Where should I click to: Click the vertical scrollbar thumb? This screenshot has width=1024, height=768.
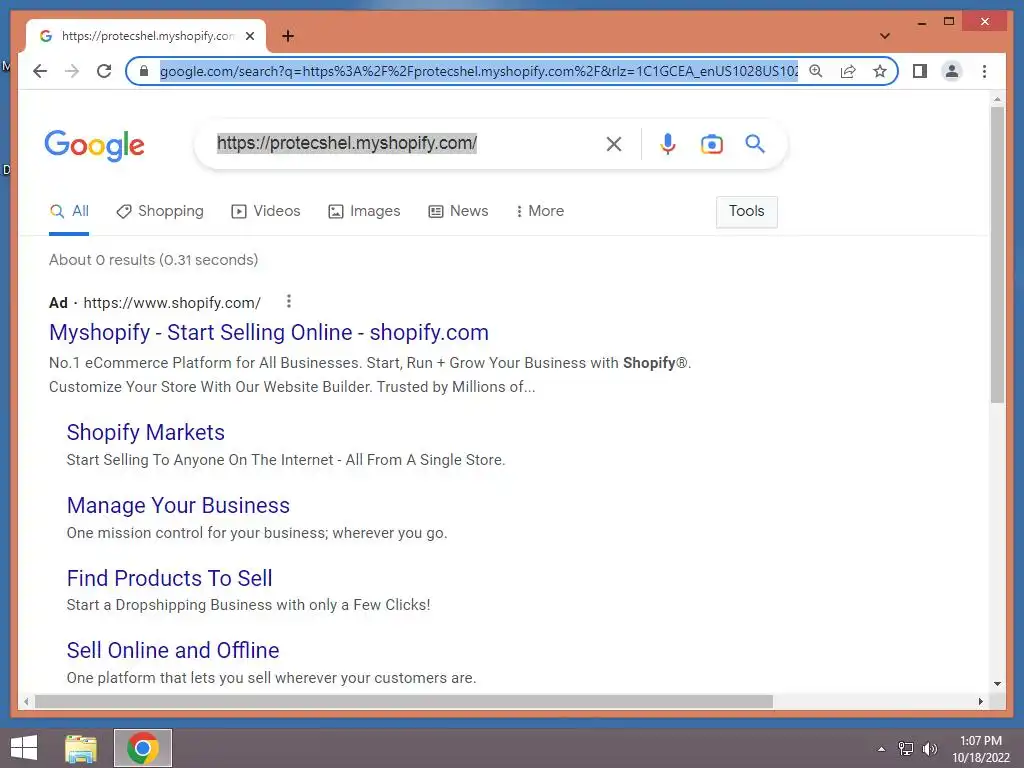coord(997,255)
